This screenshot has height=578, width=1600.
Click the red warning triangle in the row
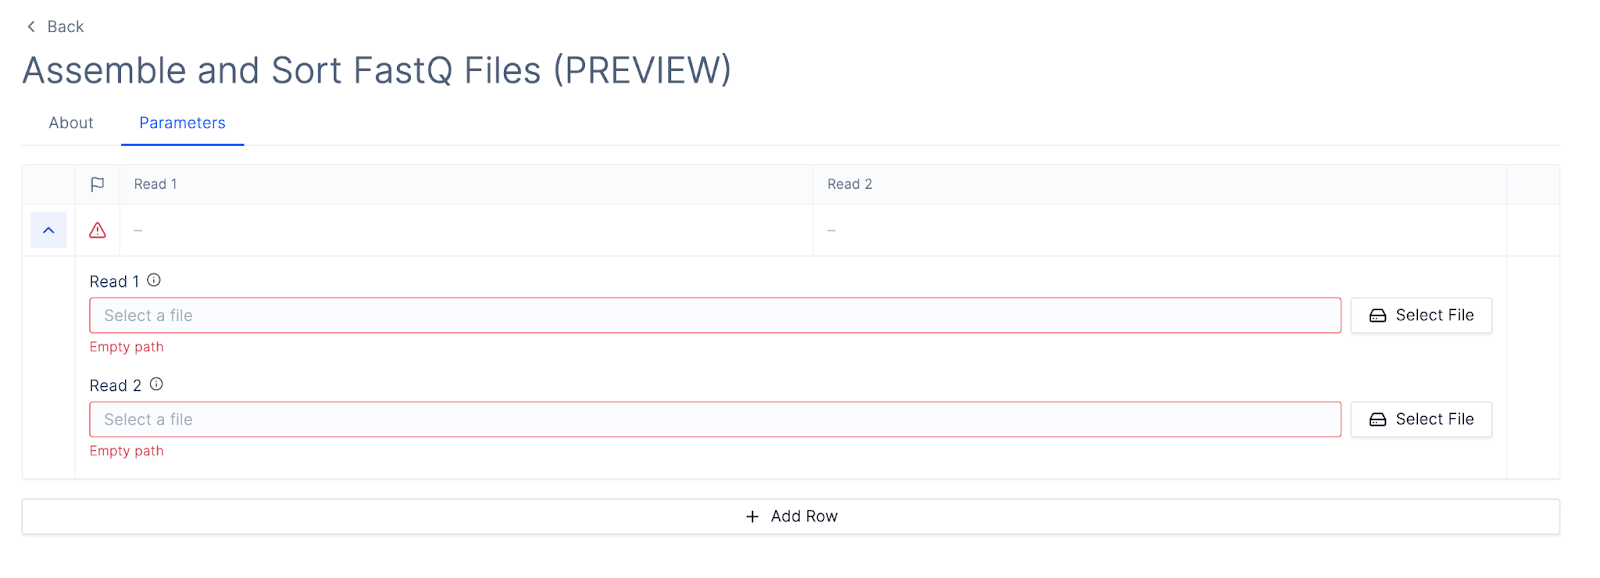[x=97, y=230]
